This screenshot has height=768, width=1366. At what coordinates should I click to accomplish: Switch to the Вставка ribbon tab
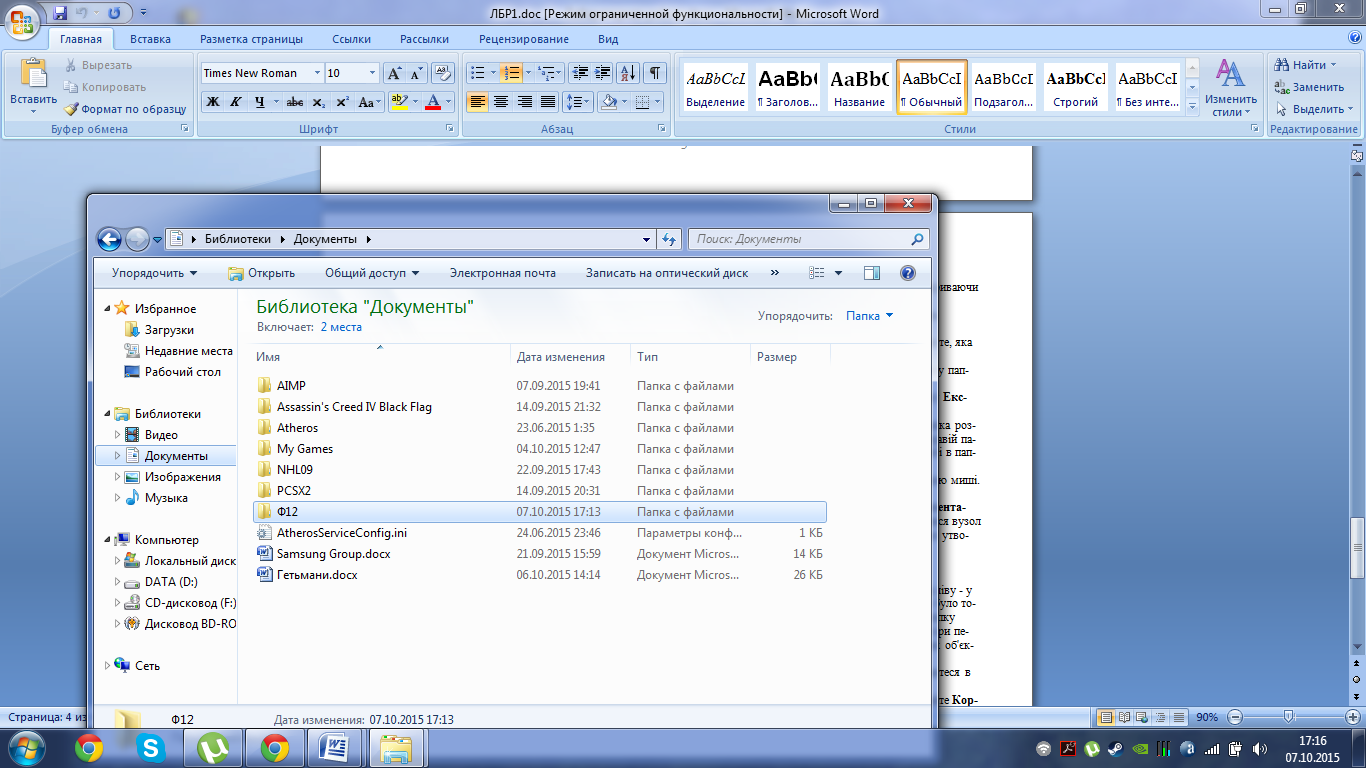point(150,39)
